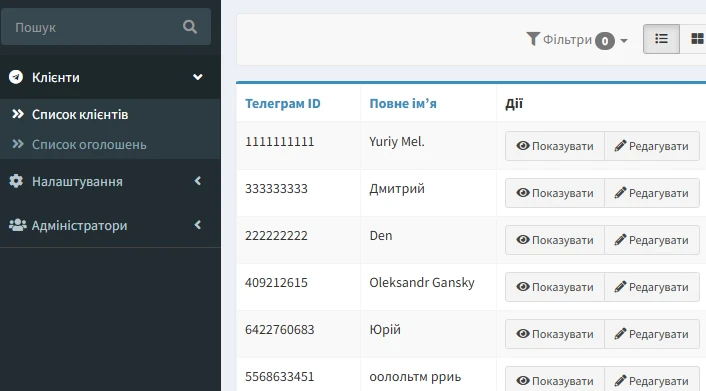The height and width of the screenshot is (391, 706).
Task: Click the Адміністратори users icon
Action: pyautogui.click(x=18, y=225)
